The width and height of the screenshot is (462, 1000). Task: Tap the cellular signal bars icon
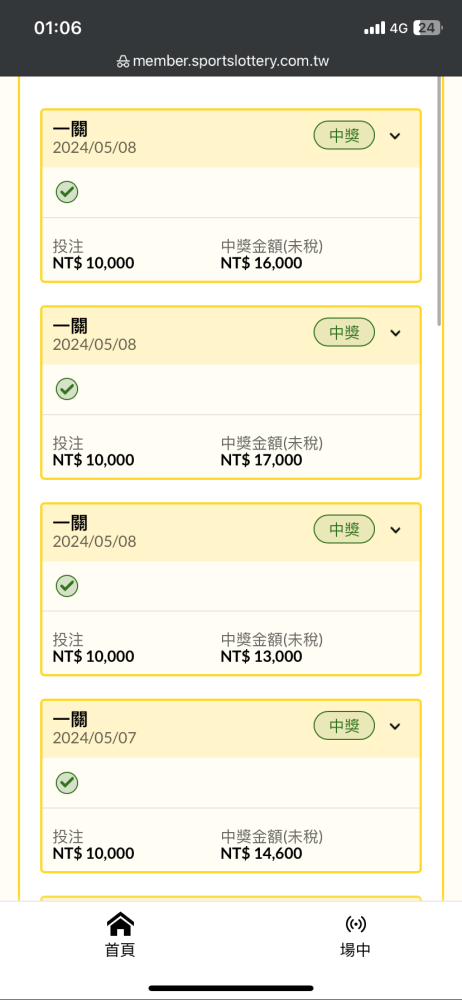375,28
